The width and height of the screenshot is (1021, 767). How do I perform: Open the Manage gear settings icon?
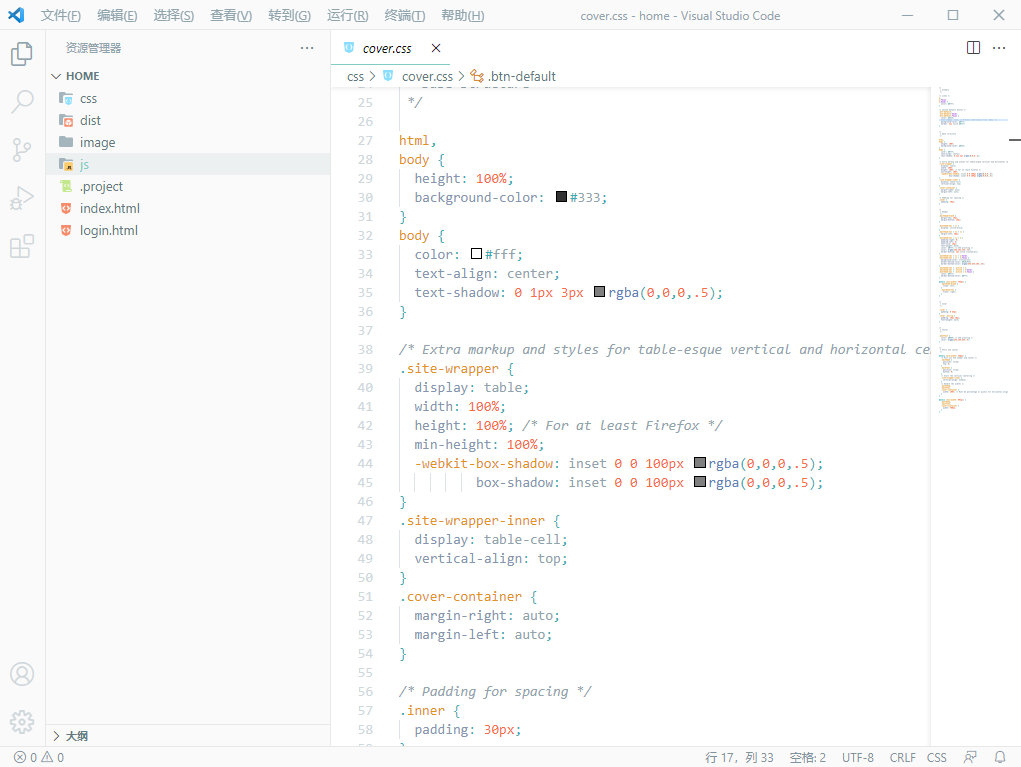(x=22, y=722)
